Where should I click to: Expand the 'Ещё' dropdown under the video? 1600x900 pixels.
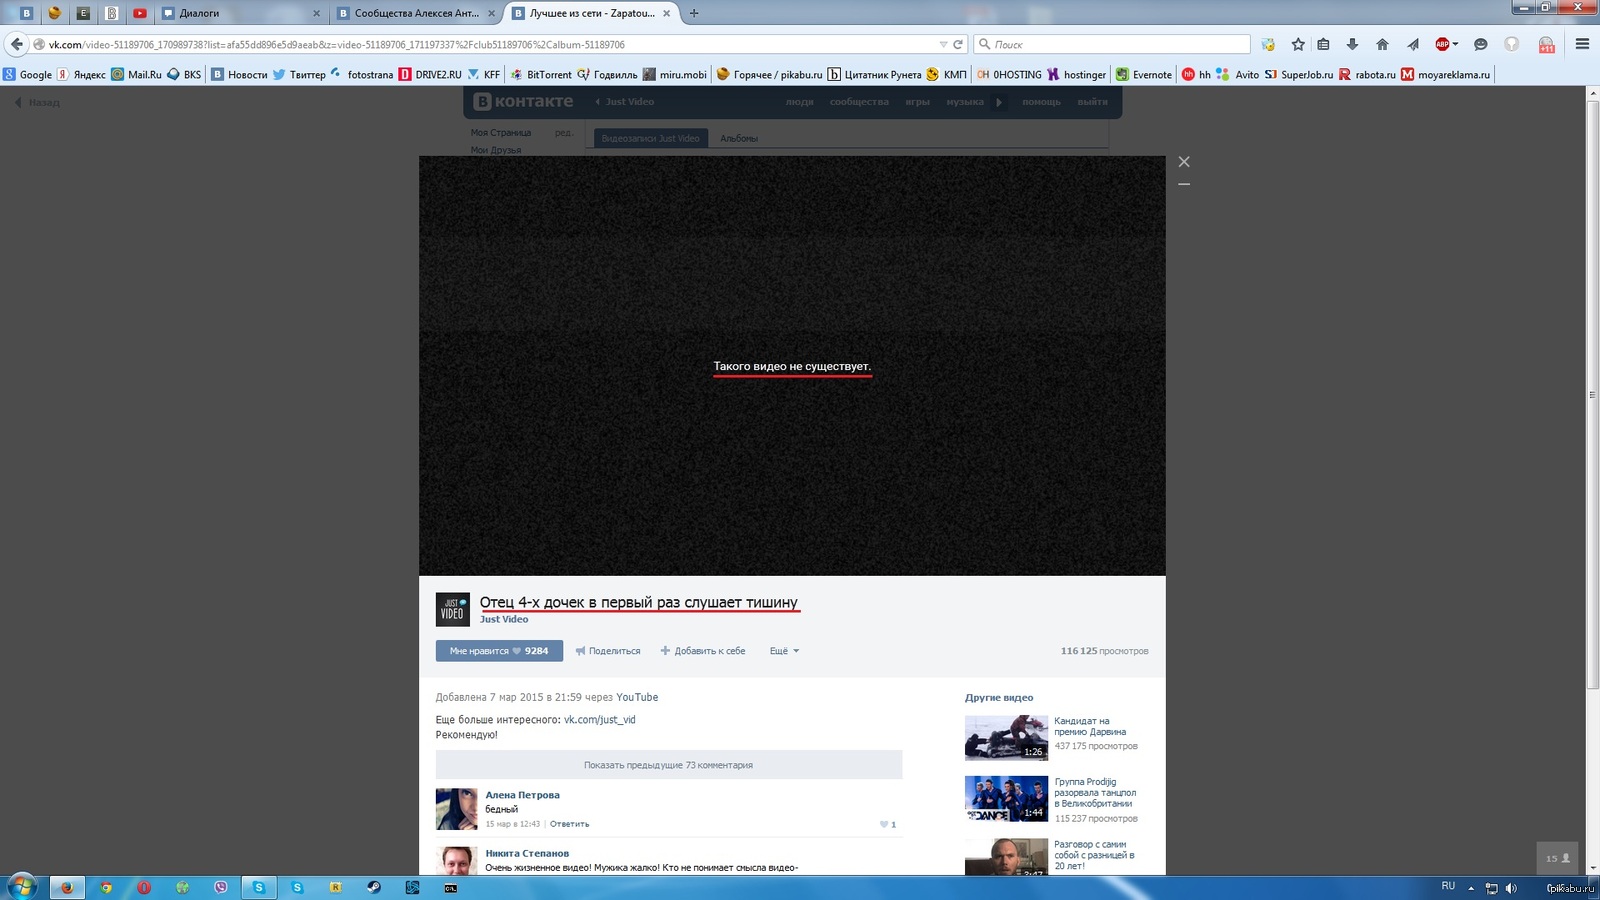click(784, 651)
